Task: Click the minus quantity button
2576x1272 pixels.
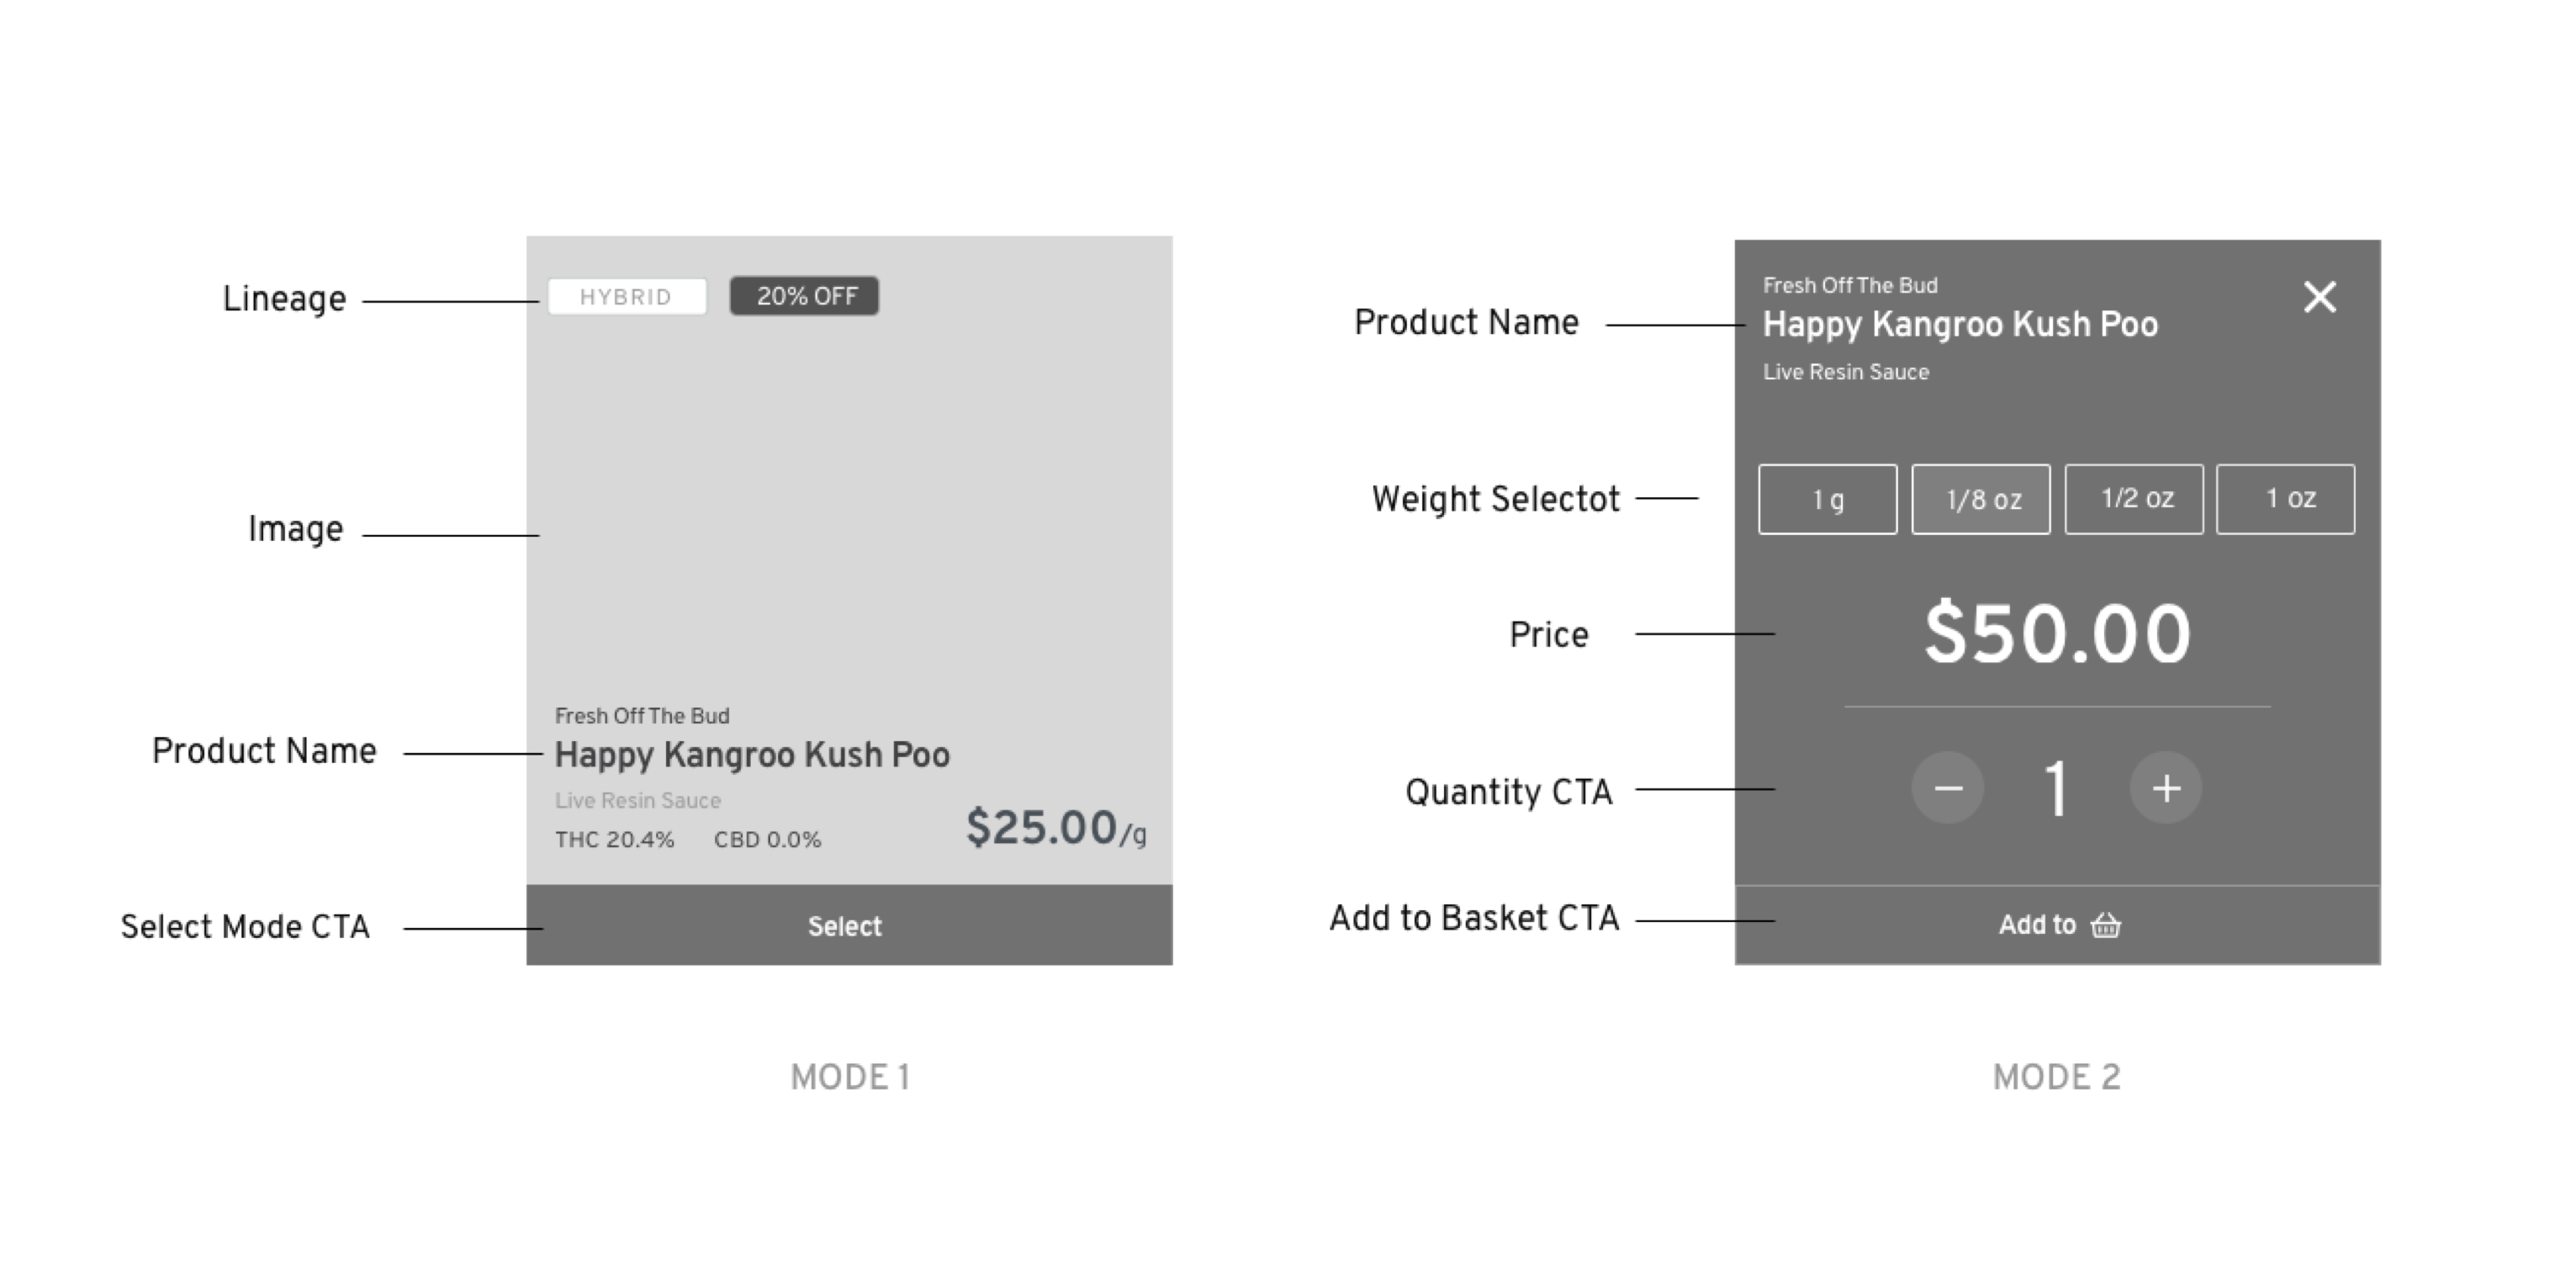Action: pos(1947,788)
